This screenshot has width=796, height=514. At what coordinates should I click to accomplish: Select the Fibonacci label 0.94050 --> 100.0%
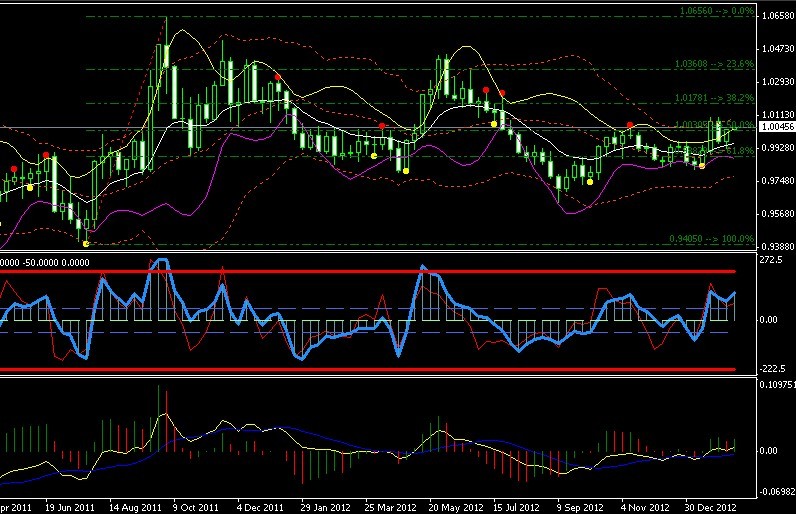711,238
